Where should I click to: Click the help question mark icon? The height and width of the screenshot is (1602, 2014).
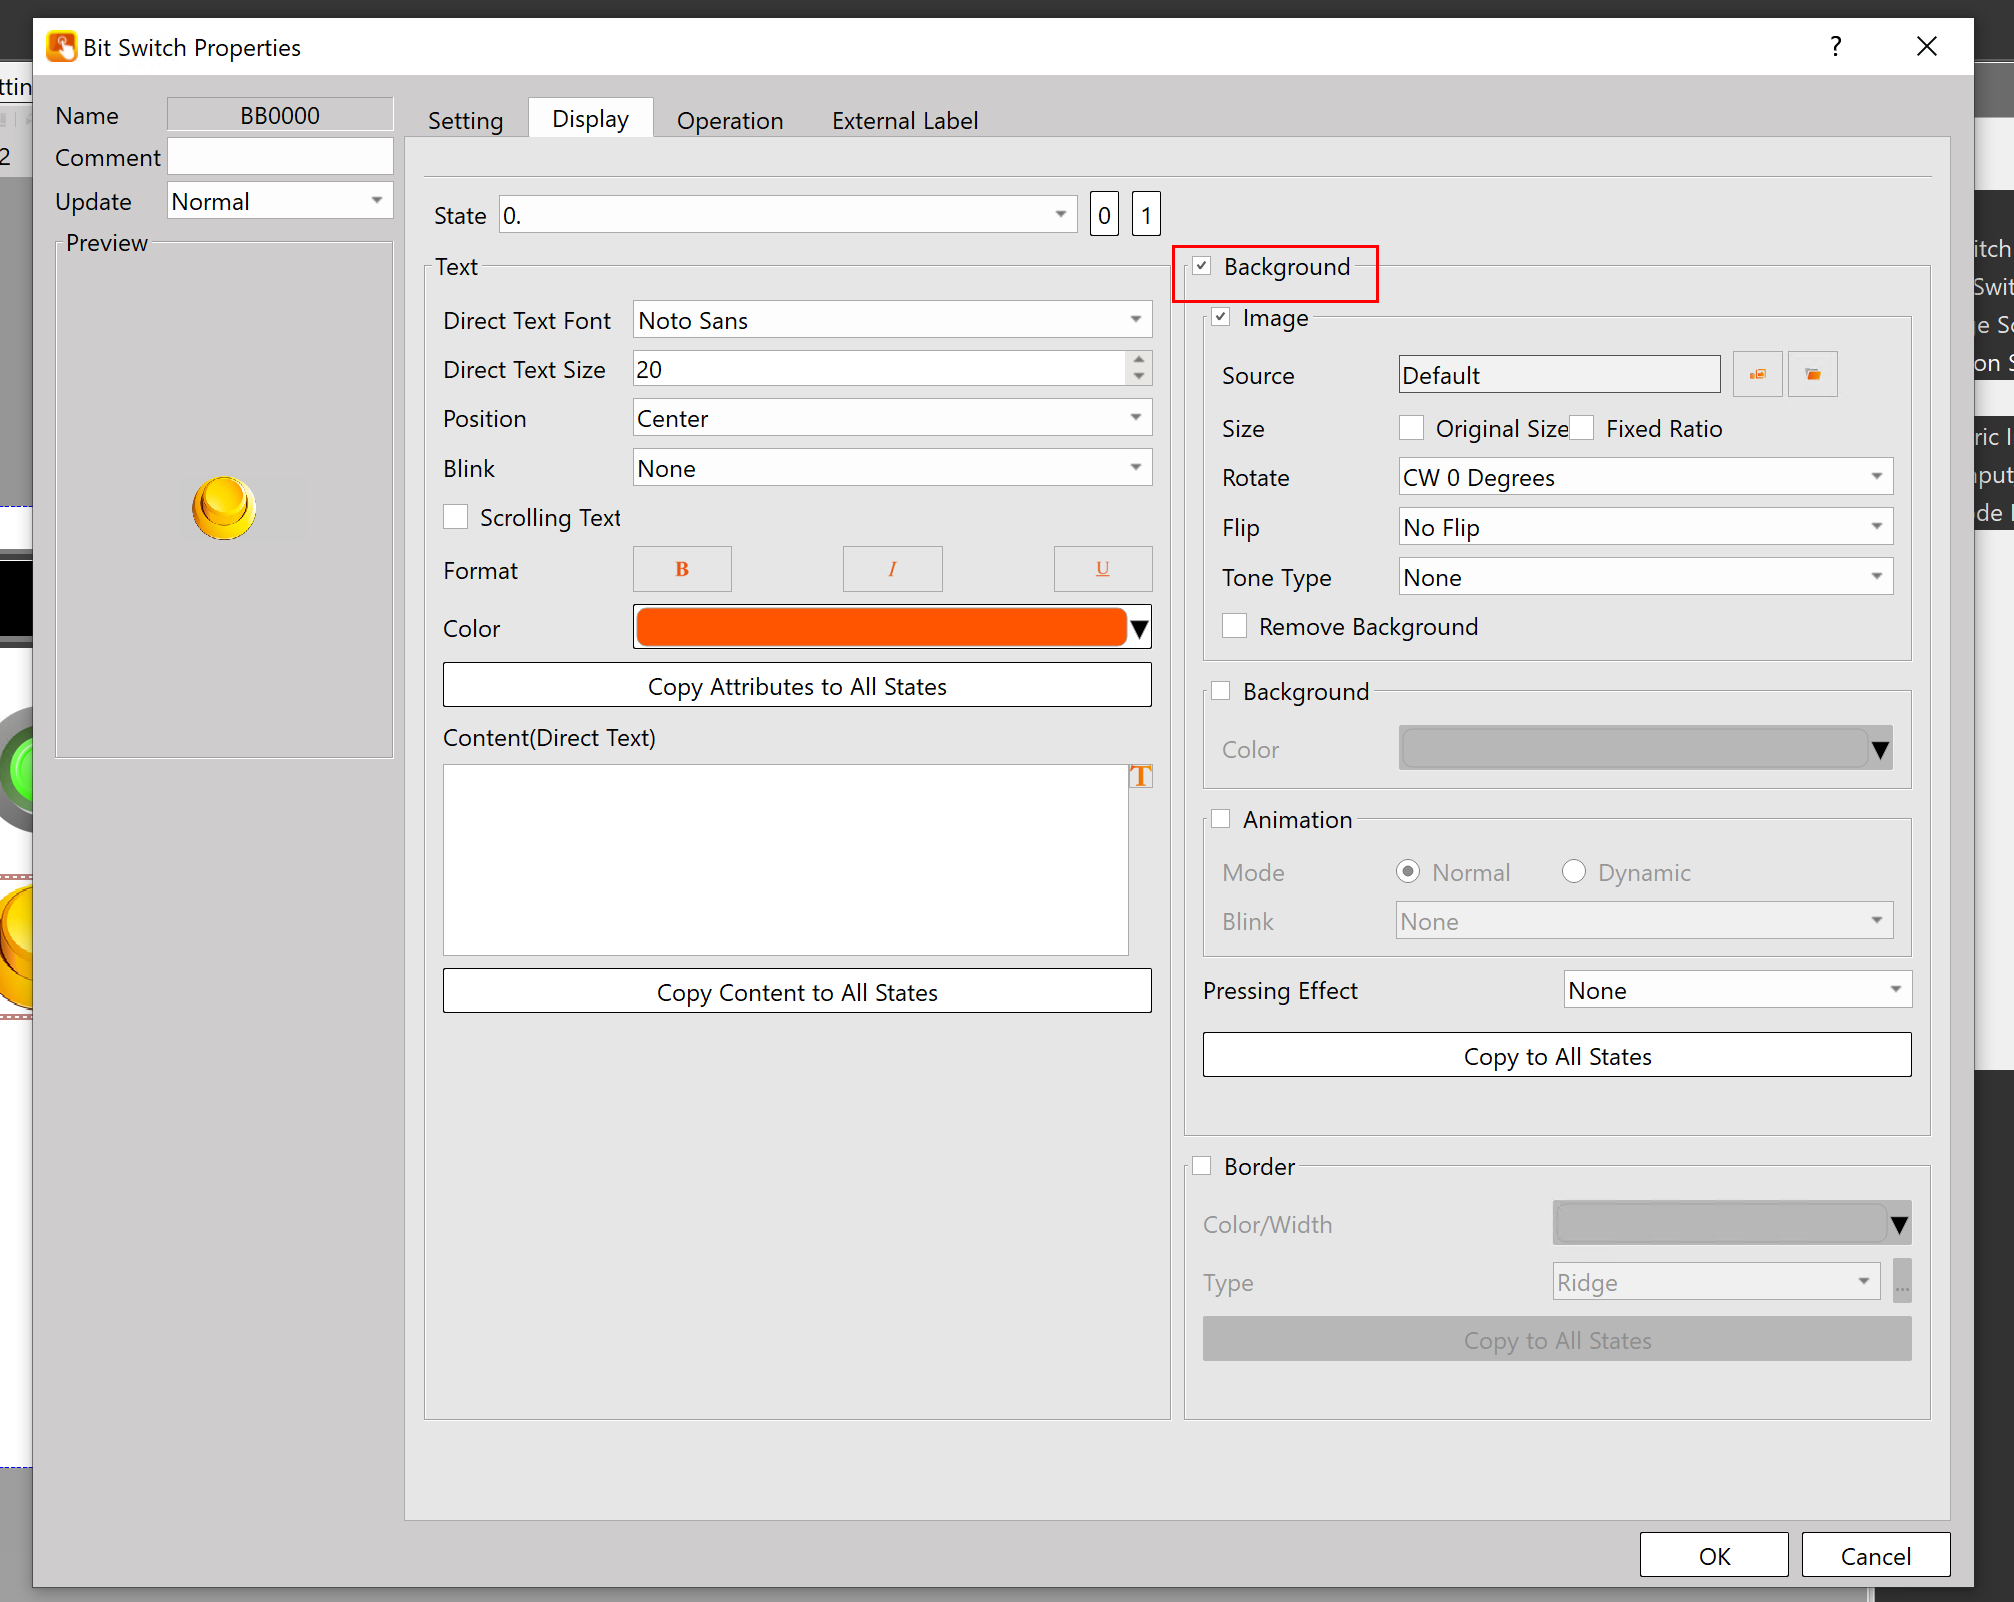(1836, 46)
